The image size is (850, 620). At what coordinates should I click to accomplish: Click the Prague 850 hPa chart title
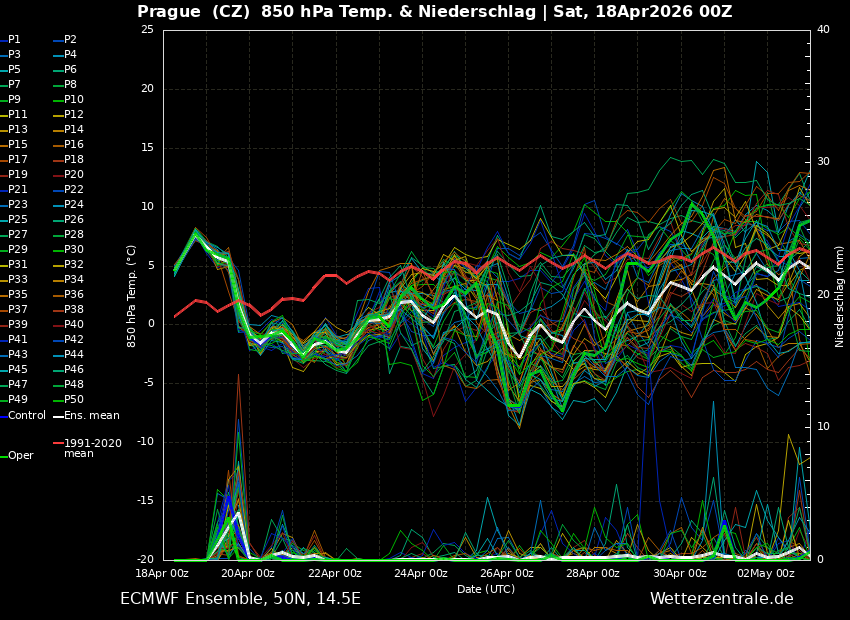click(434, 12)
